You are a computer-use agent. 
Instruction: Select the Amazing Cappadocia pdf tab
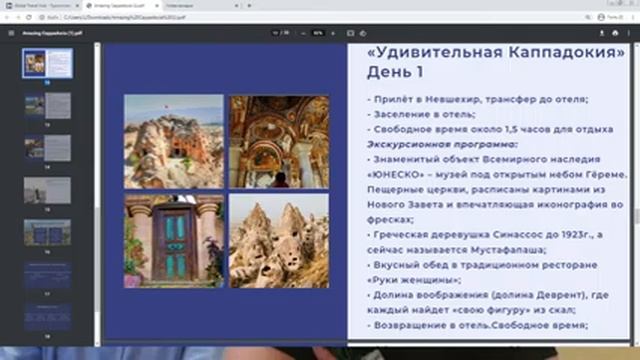pyautogui.click(x=122, y=6)
